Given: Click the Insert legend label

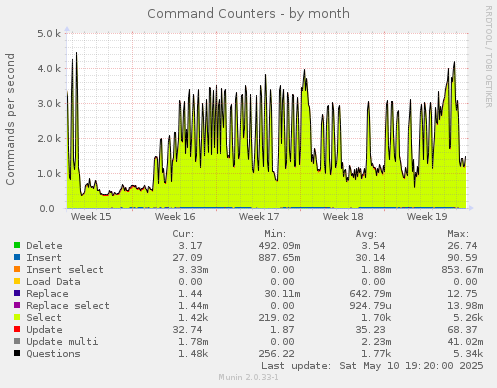Looking at the screenshot, I should 44,258.
